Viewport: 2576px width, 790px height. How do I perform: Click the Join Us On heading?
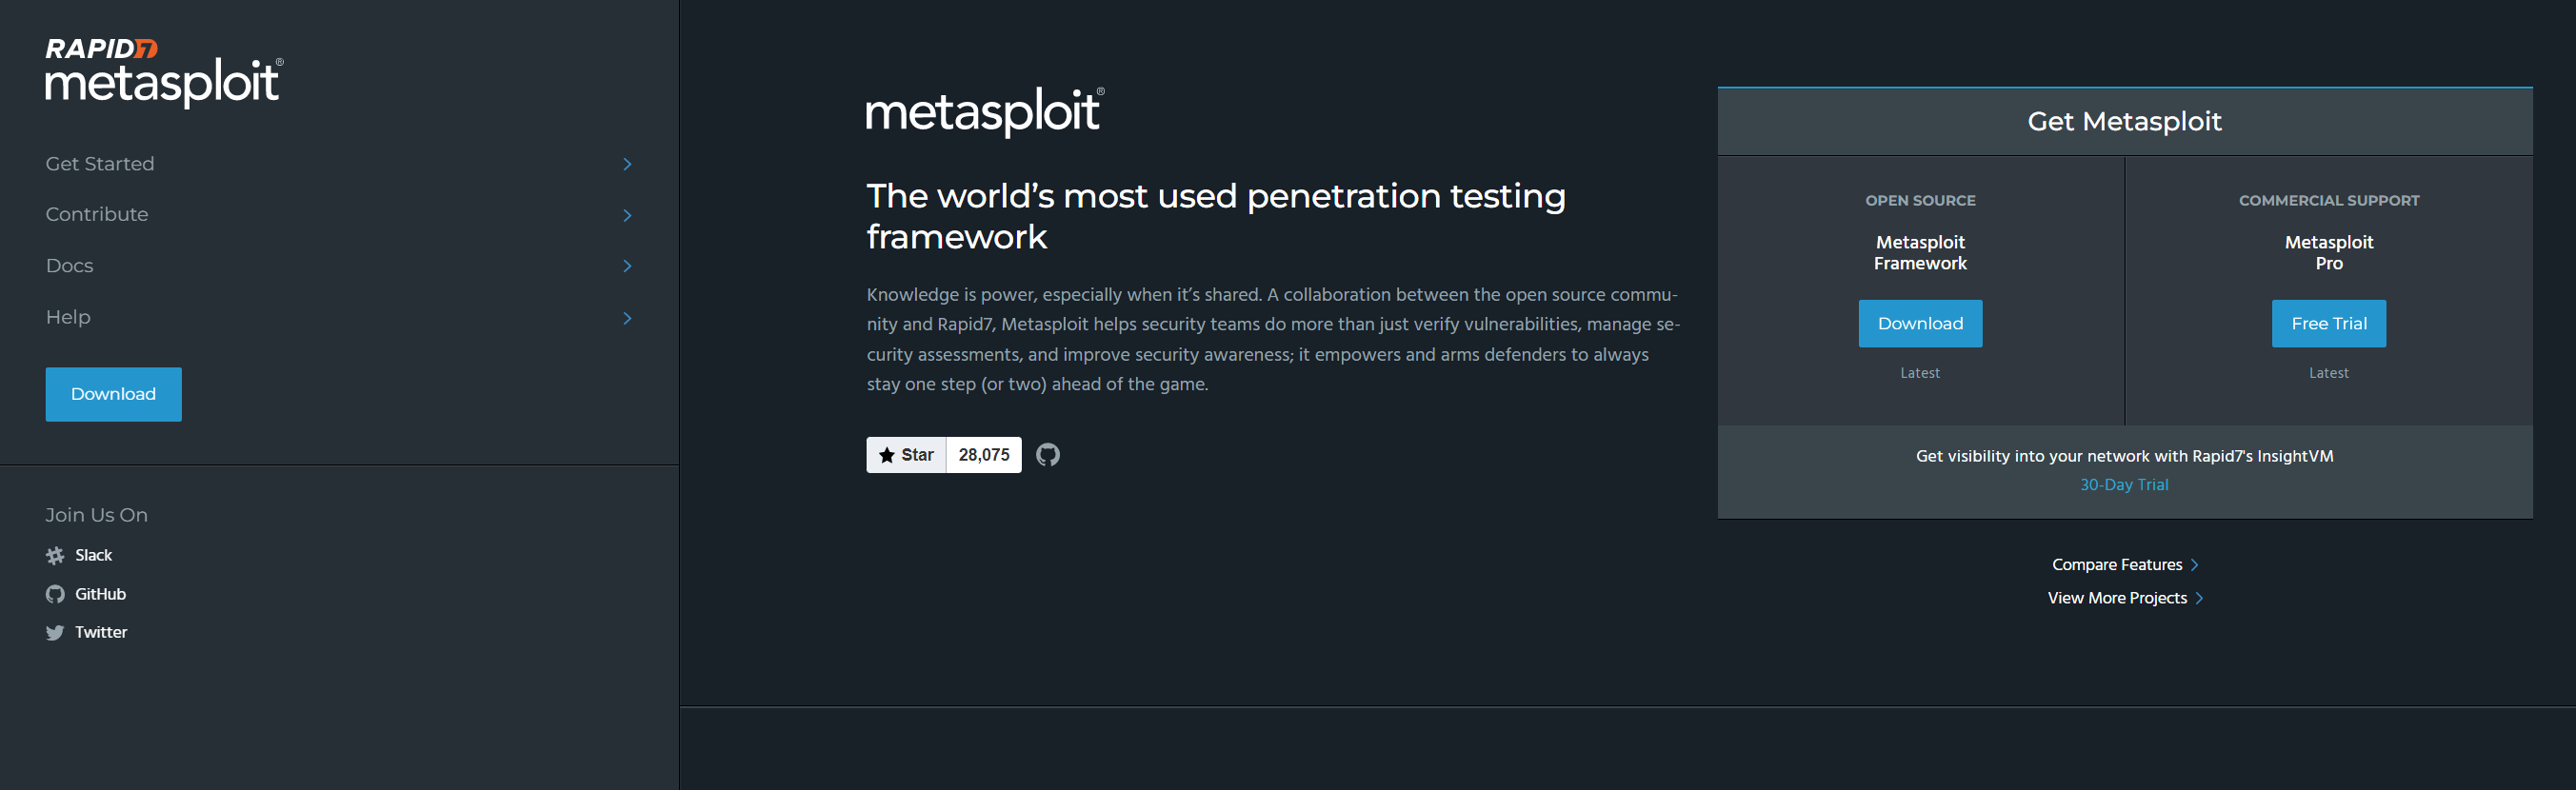point(97,515)
